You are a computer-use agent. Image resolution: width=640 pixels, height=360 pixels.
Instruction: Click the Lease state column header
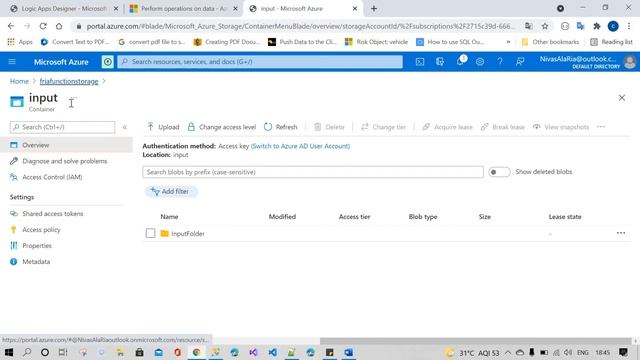click(x=565, y=217)
